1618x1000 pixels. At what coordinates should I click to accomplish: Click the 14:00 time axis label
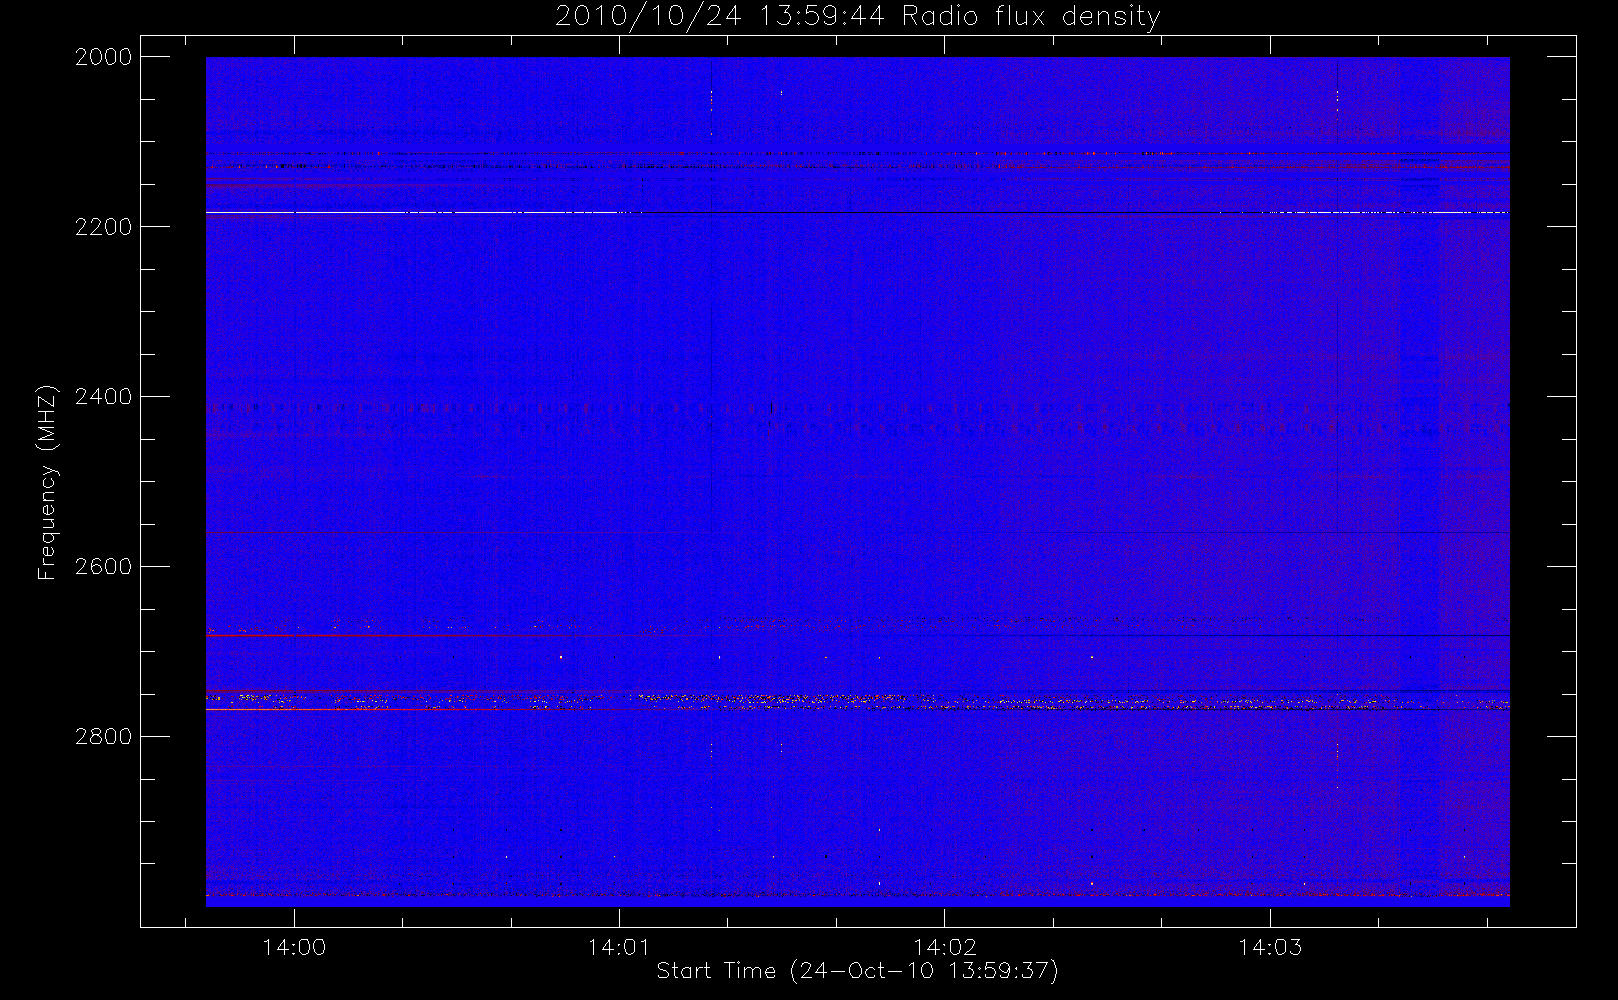coord(294,947)
